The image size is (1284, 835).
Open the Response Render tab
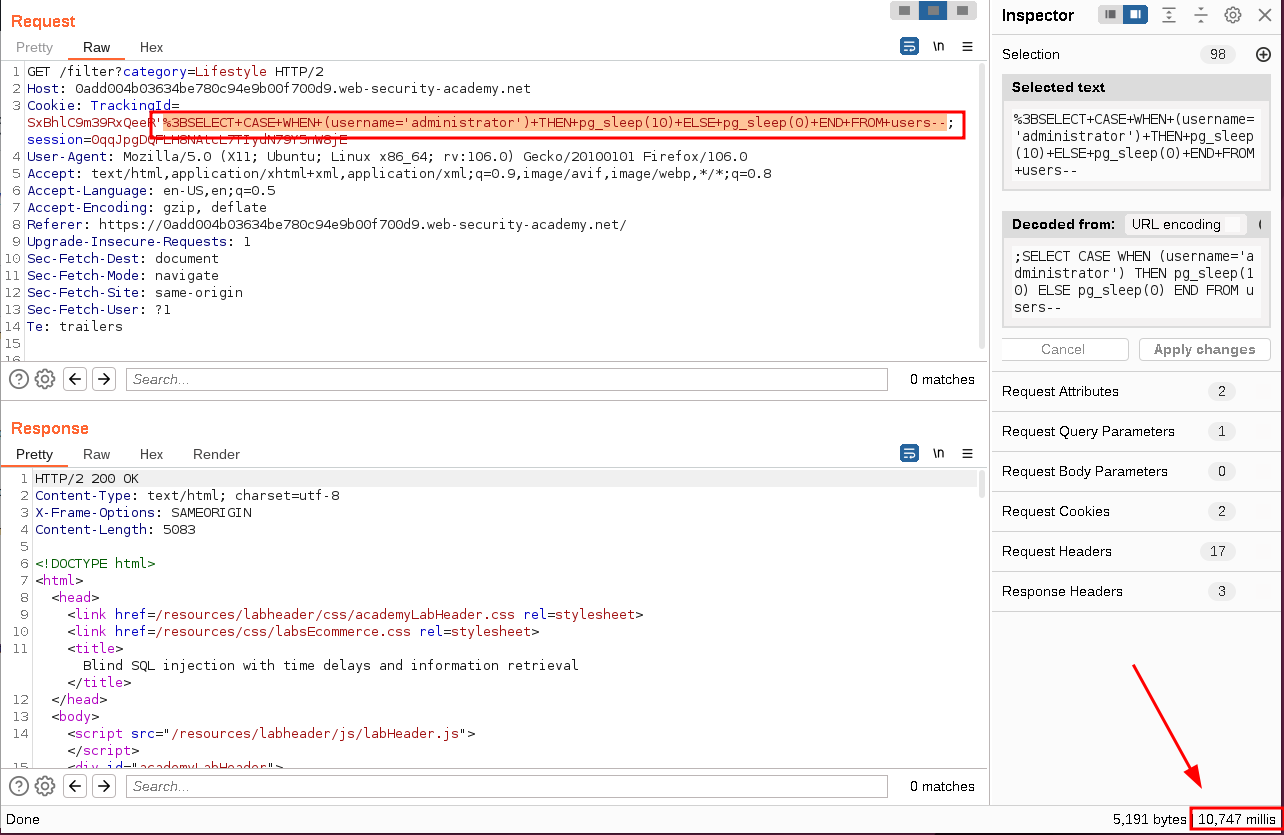(x=216, y=454)
